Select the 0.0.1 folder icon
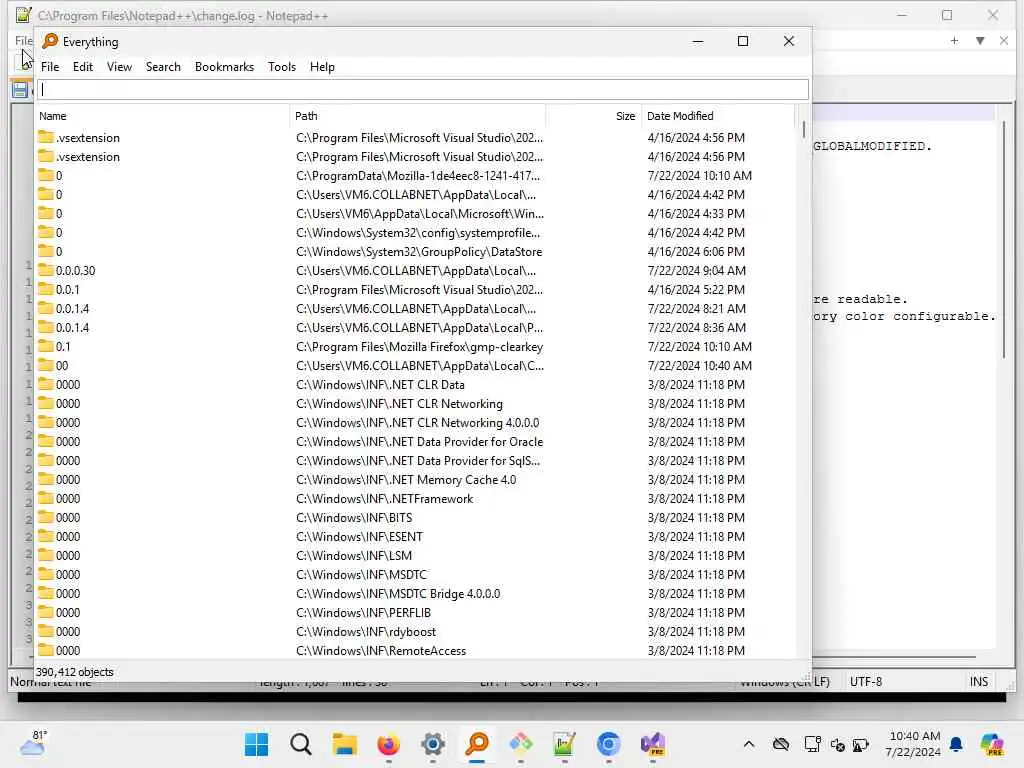Image resolution: width=1024 pixels, height=768 pixels. pos(46,289)
